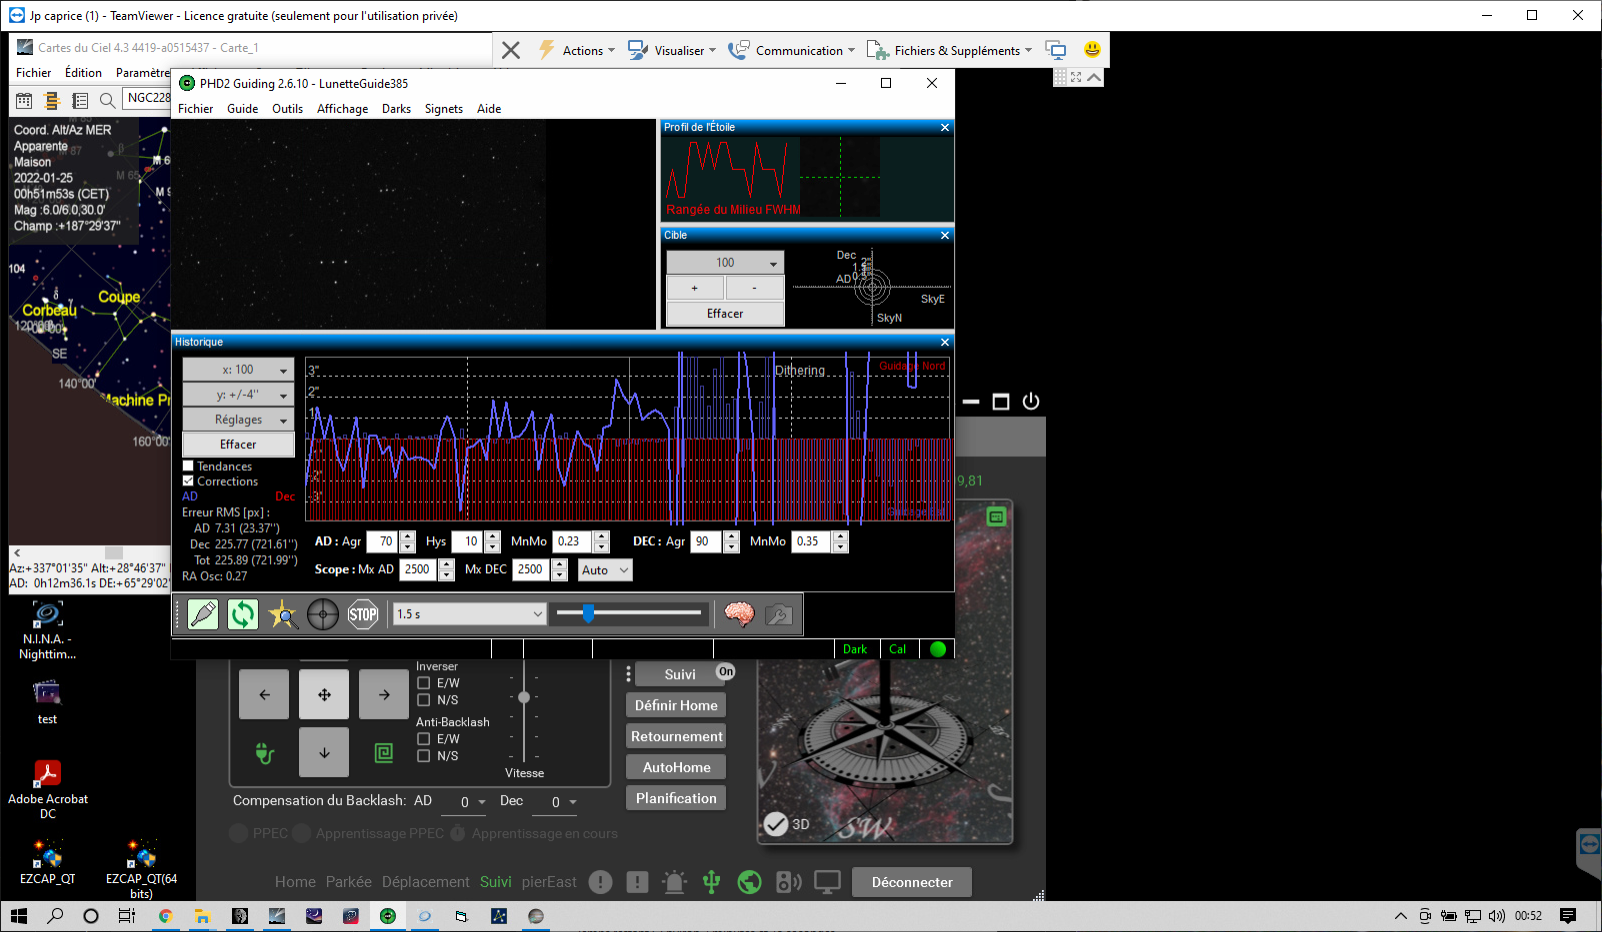This screenshot has height=932, width=1602.
Task: Toggle the PPEC switch
Action: [238, 833]
